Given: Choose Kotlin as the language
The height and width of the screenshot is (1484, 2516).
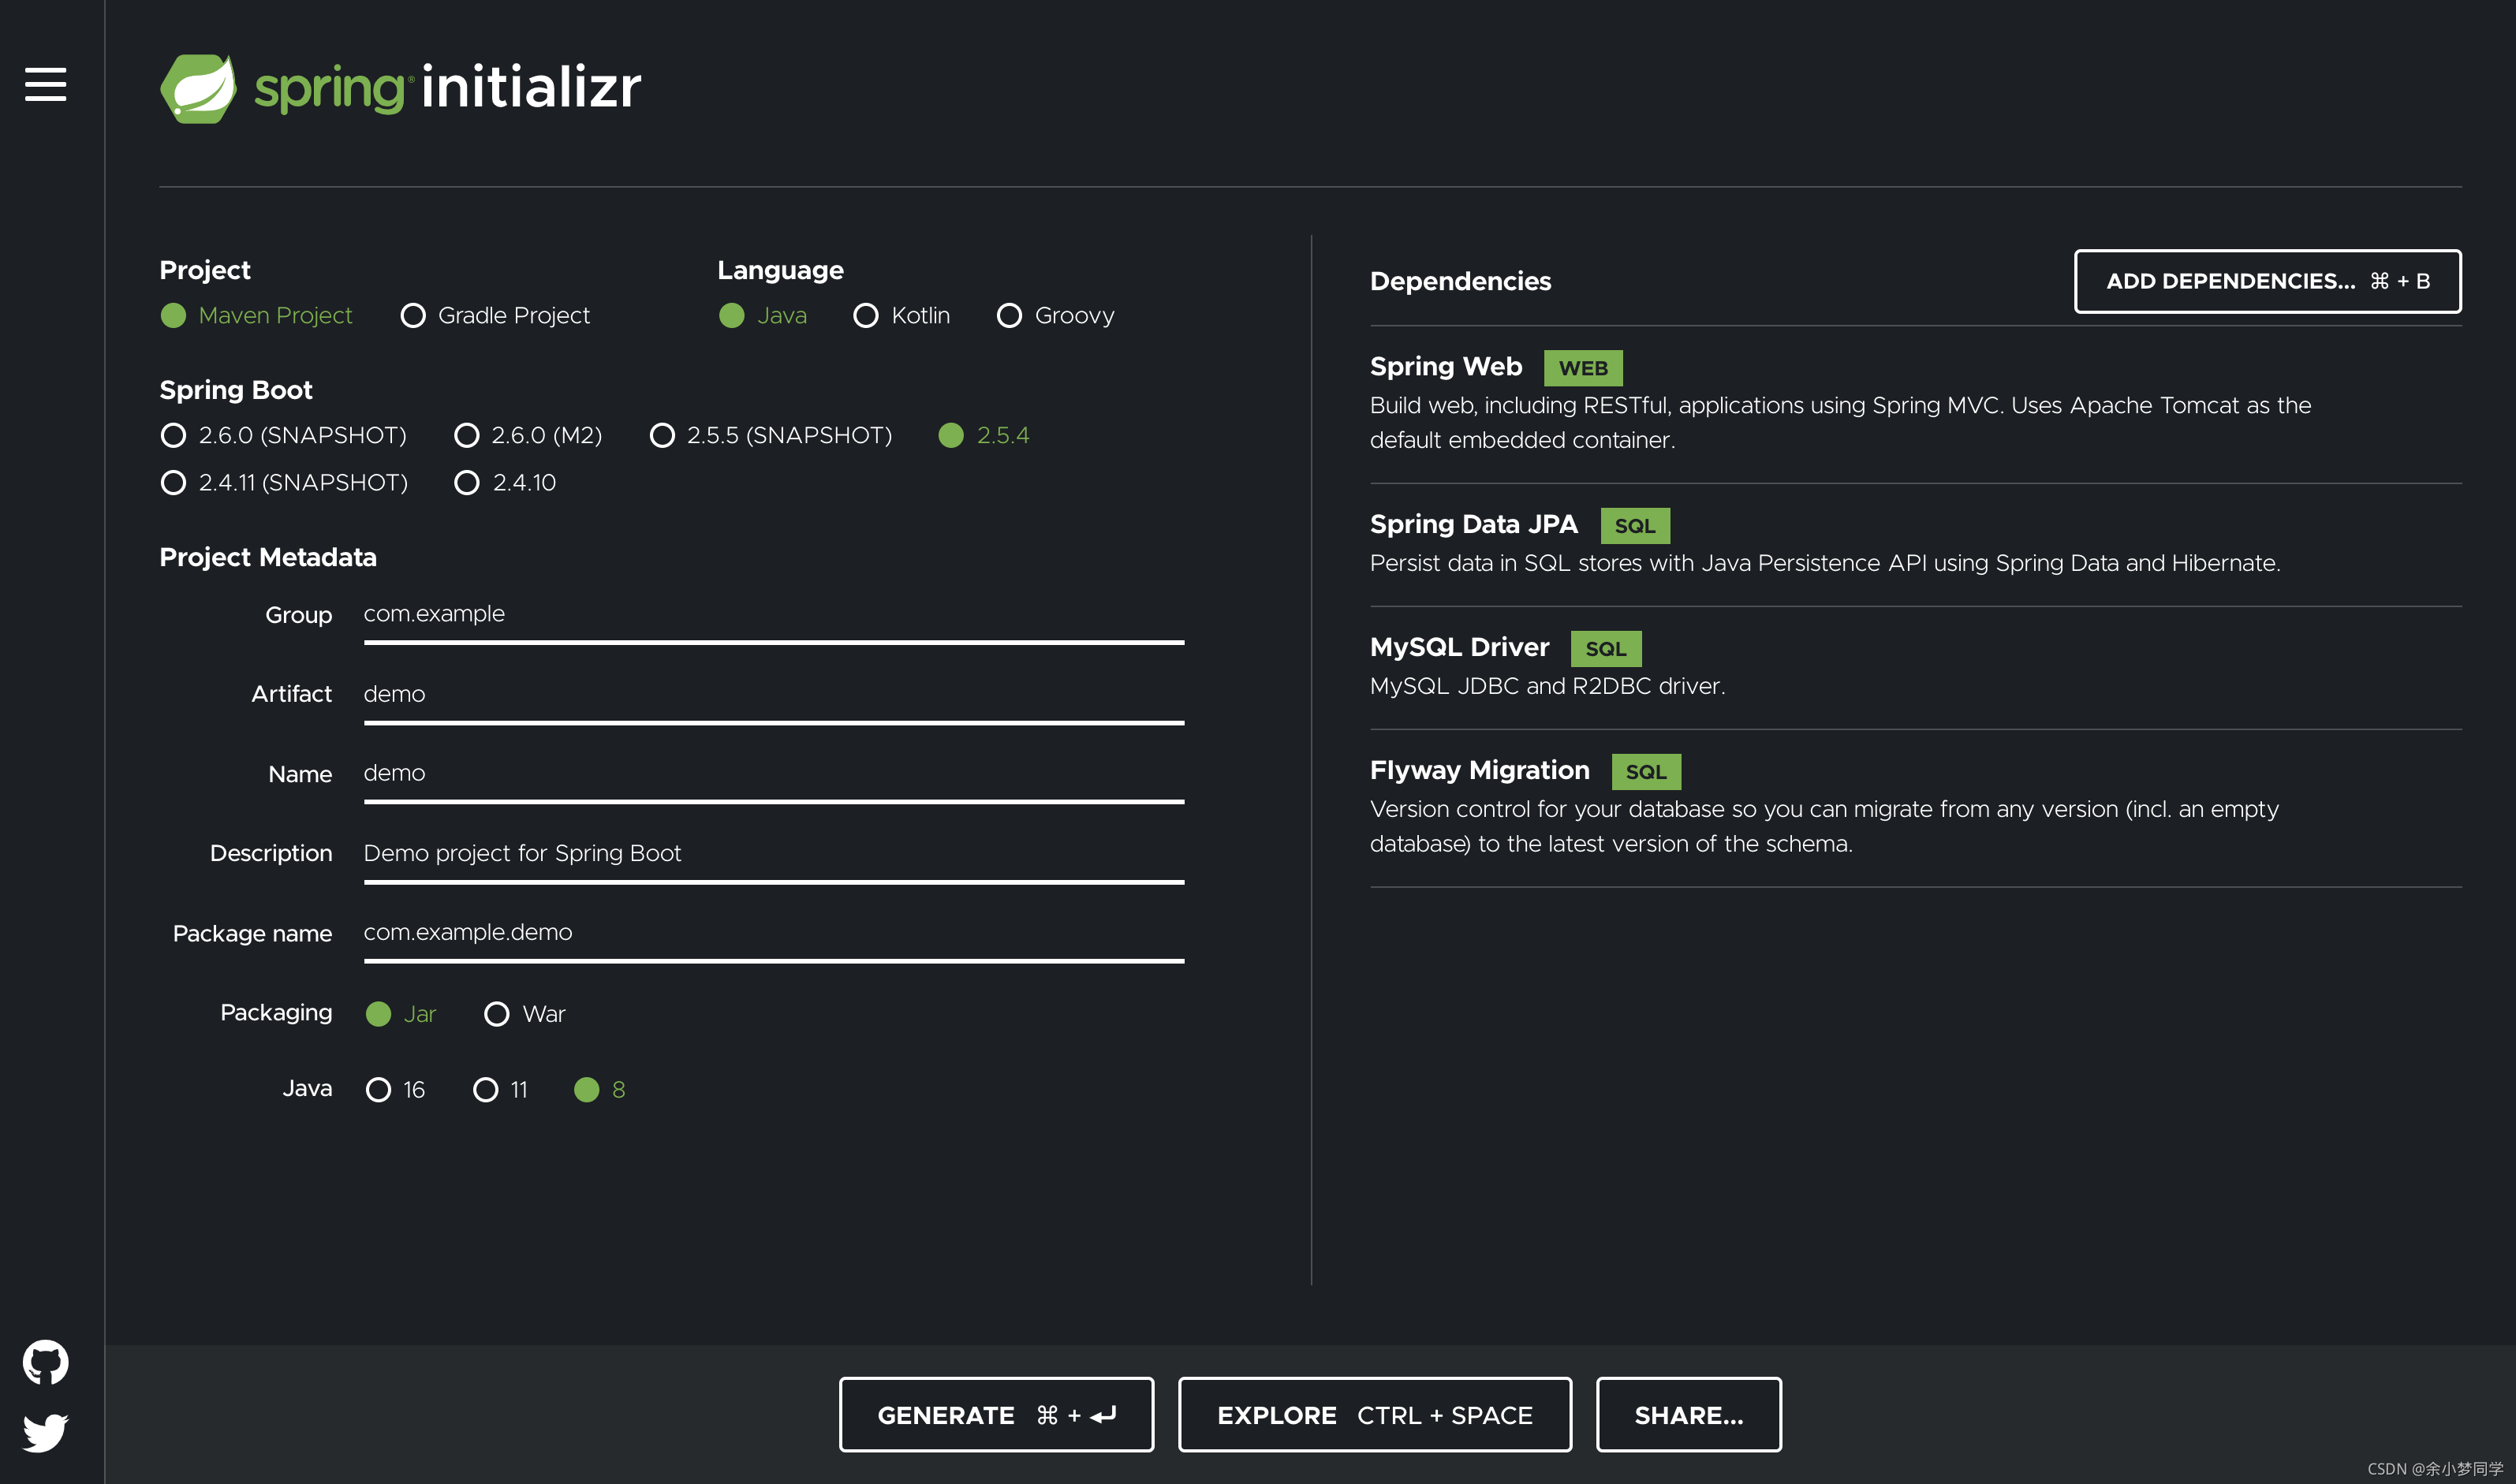Looking at the screenshot, I should coord(866,316).
